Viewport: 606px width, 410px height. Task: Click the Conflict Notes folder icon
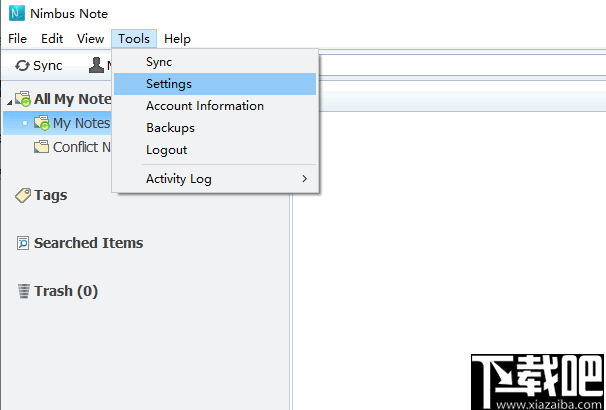click(41, 147)
